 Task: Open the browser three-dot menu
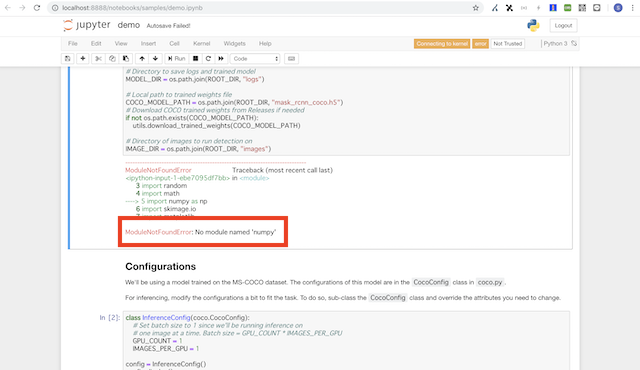633,8
